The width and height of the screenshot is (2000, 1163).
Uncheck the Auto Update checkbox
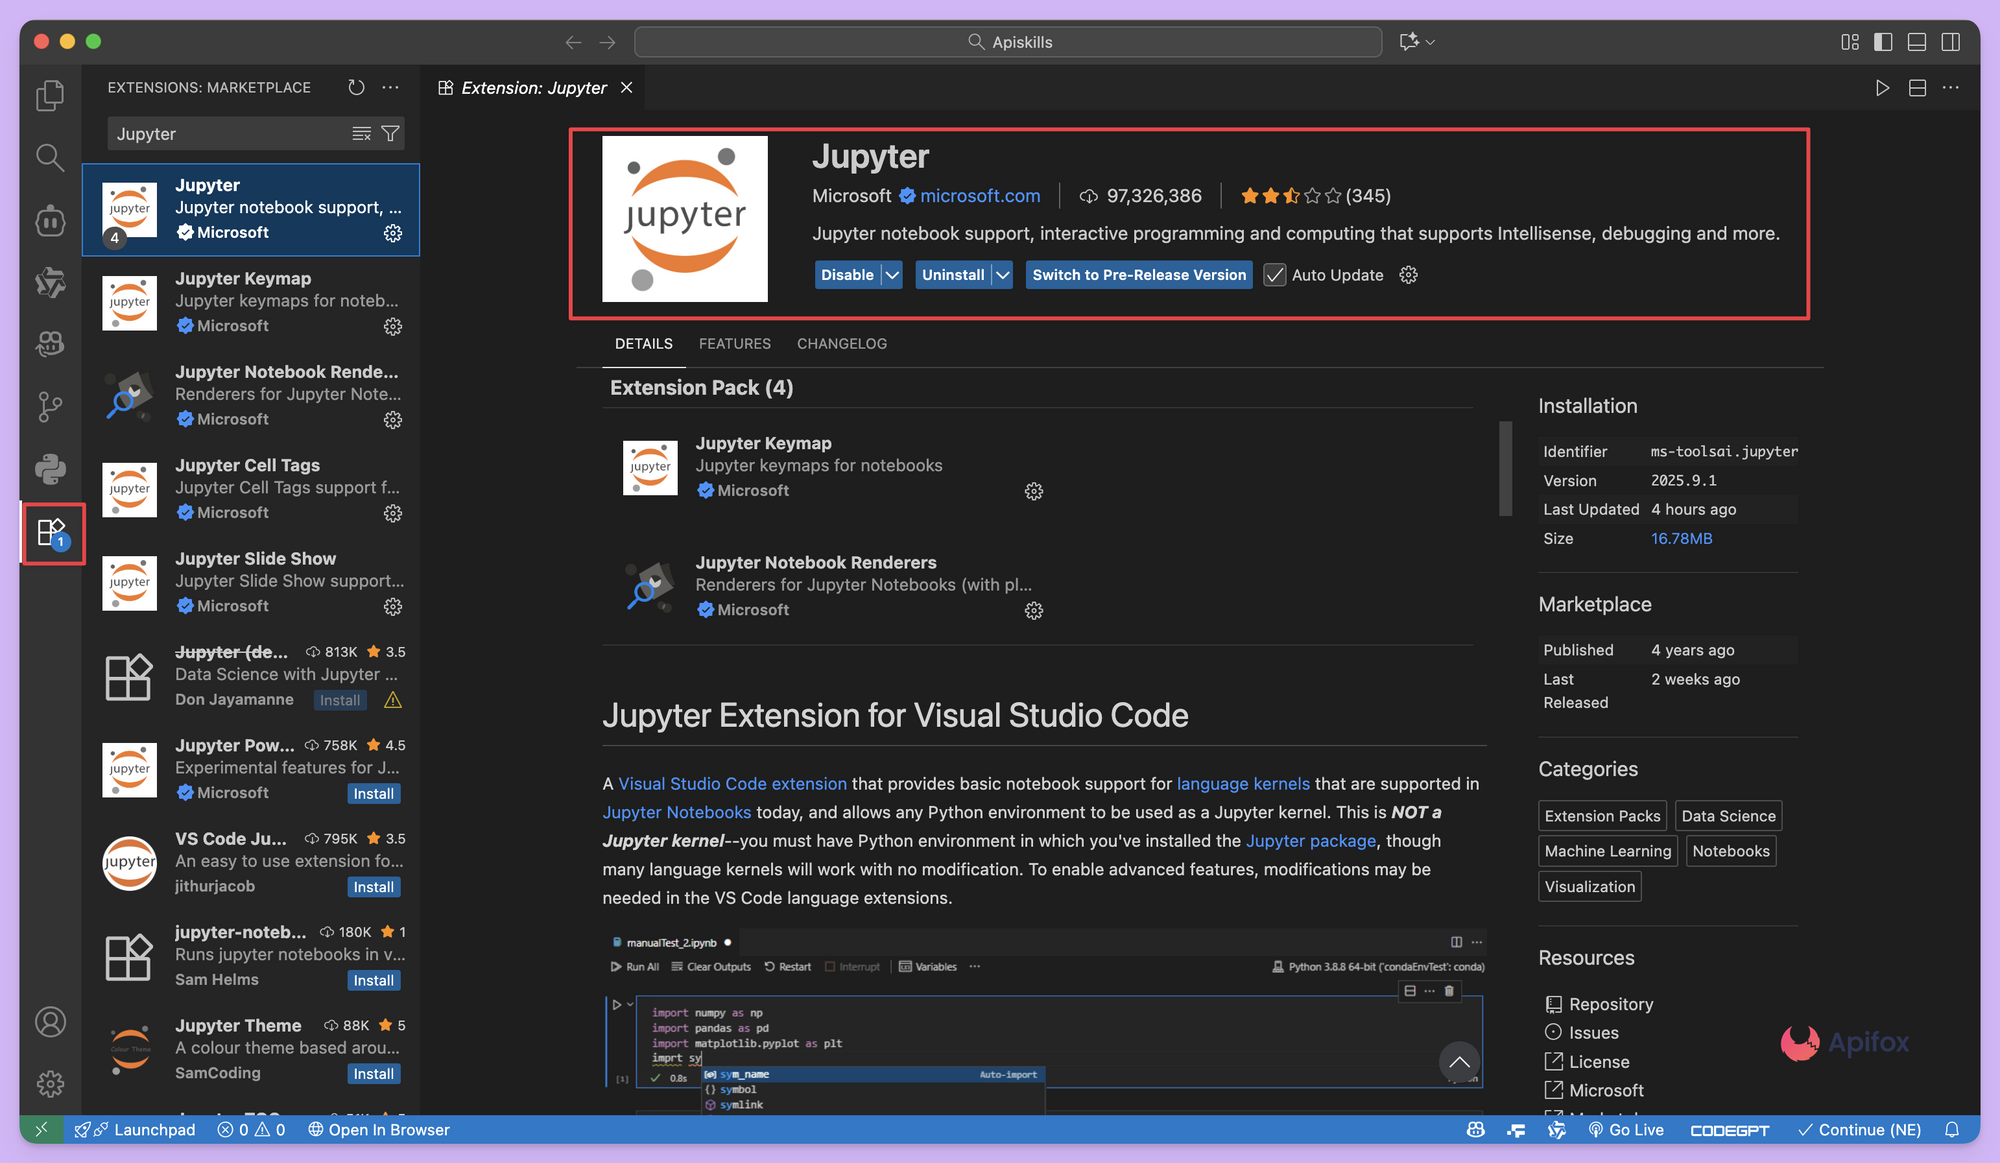pos(1274,274)
